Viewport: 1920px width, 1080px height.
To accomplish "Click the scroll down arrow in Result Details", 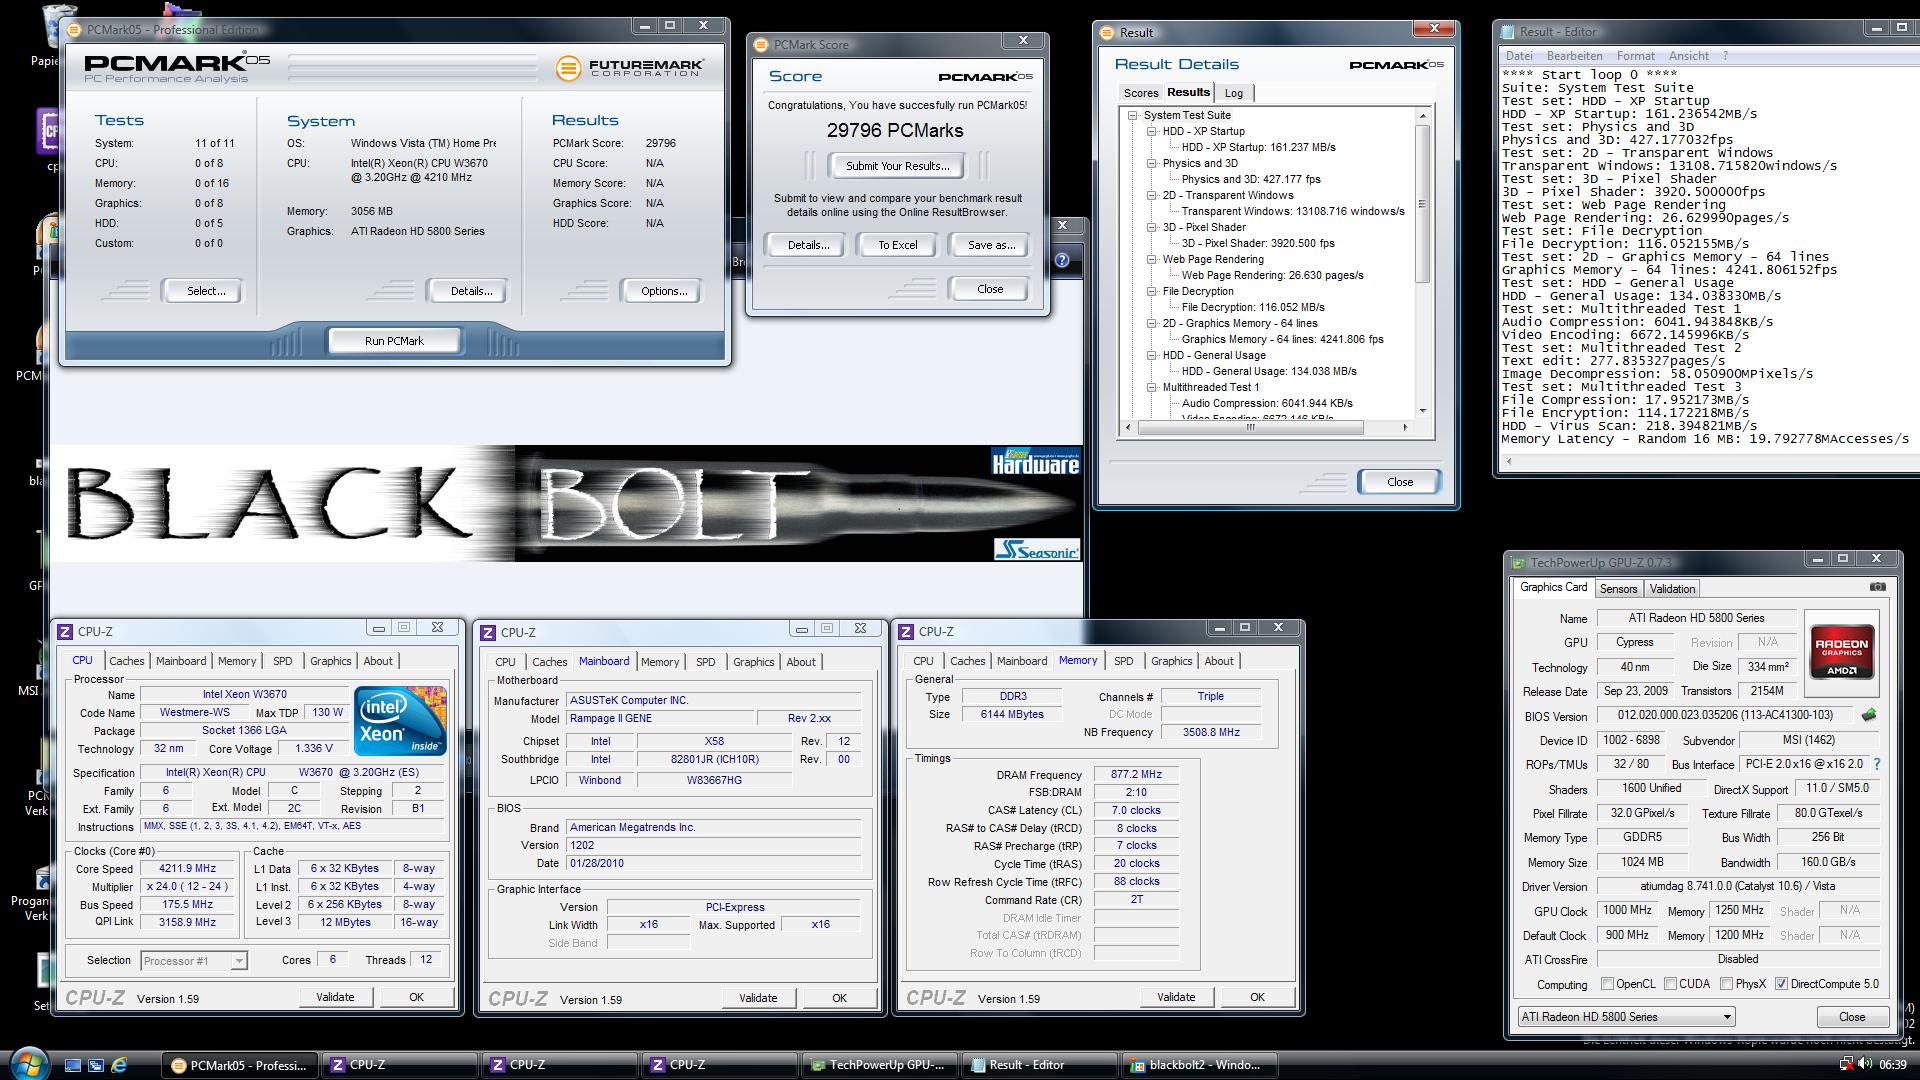I will (x=1422, y=411).
